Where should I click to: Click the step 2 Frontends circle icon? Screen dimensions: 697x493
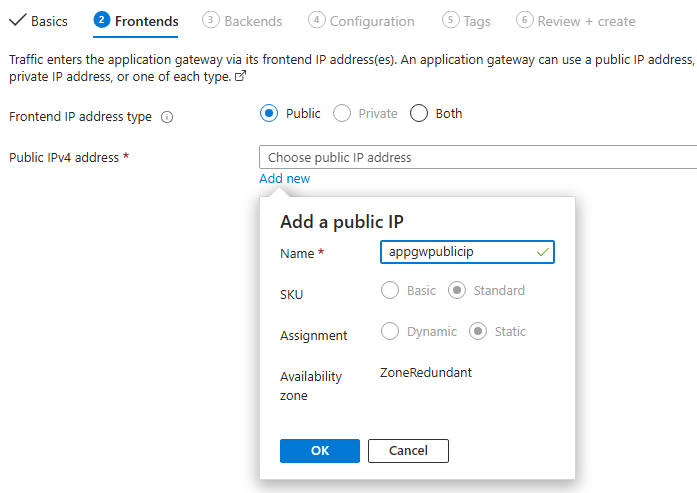[x=102, y=21]
